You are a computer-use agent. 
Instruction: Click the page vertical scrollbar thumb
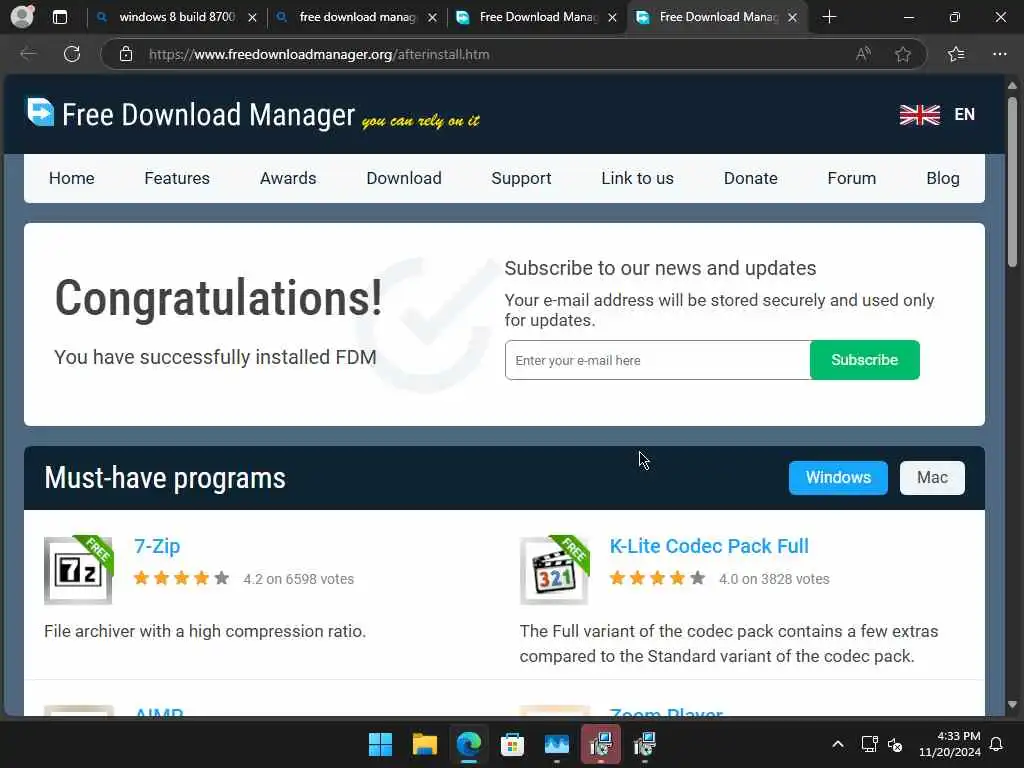[x=1012, y=182]
